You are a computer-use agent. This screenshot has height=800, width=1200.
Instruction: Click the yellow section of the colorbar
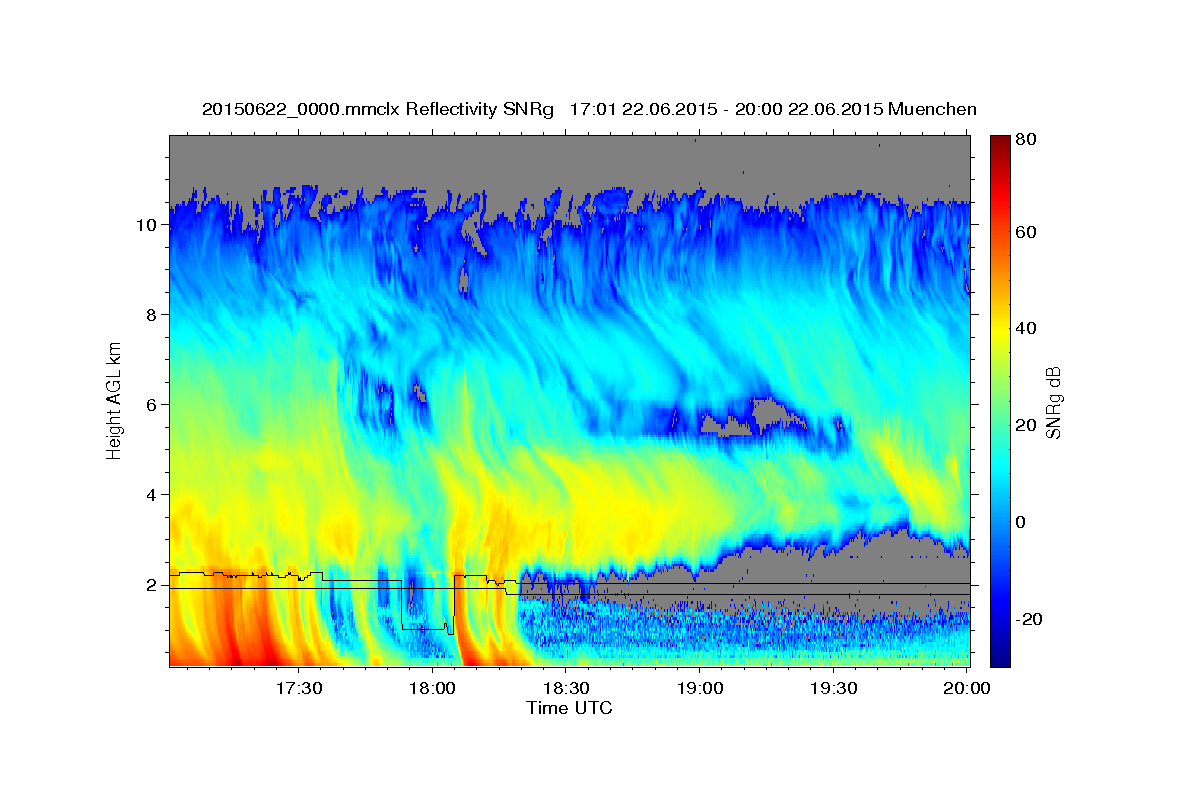click(1000, 330)
